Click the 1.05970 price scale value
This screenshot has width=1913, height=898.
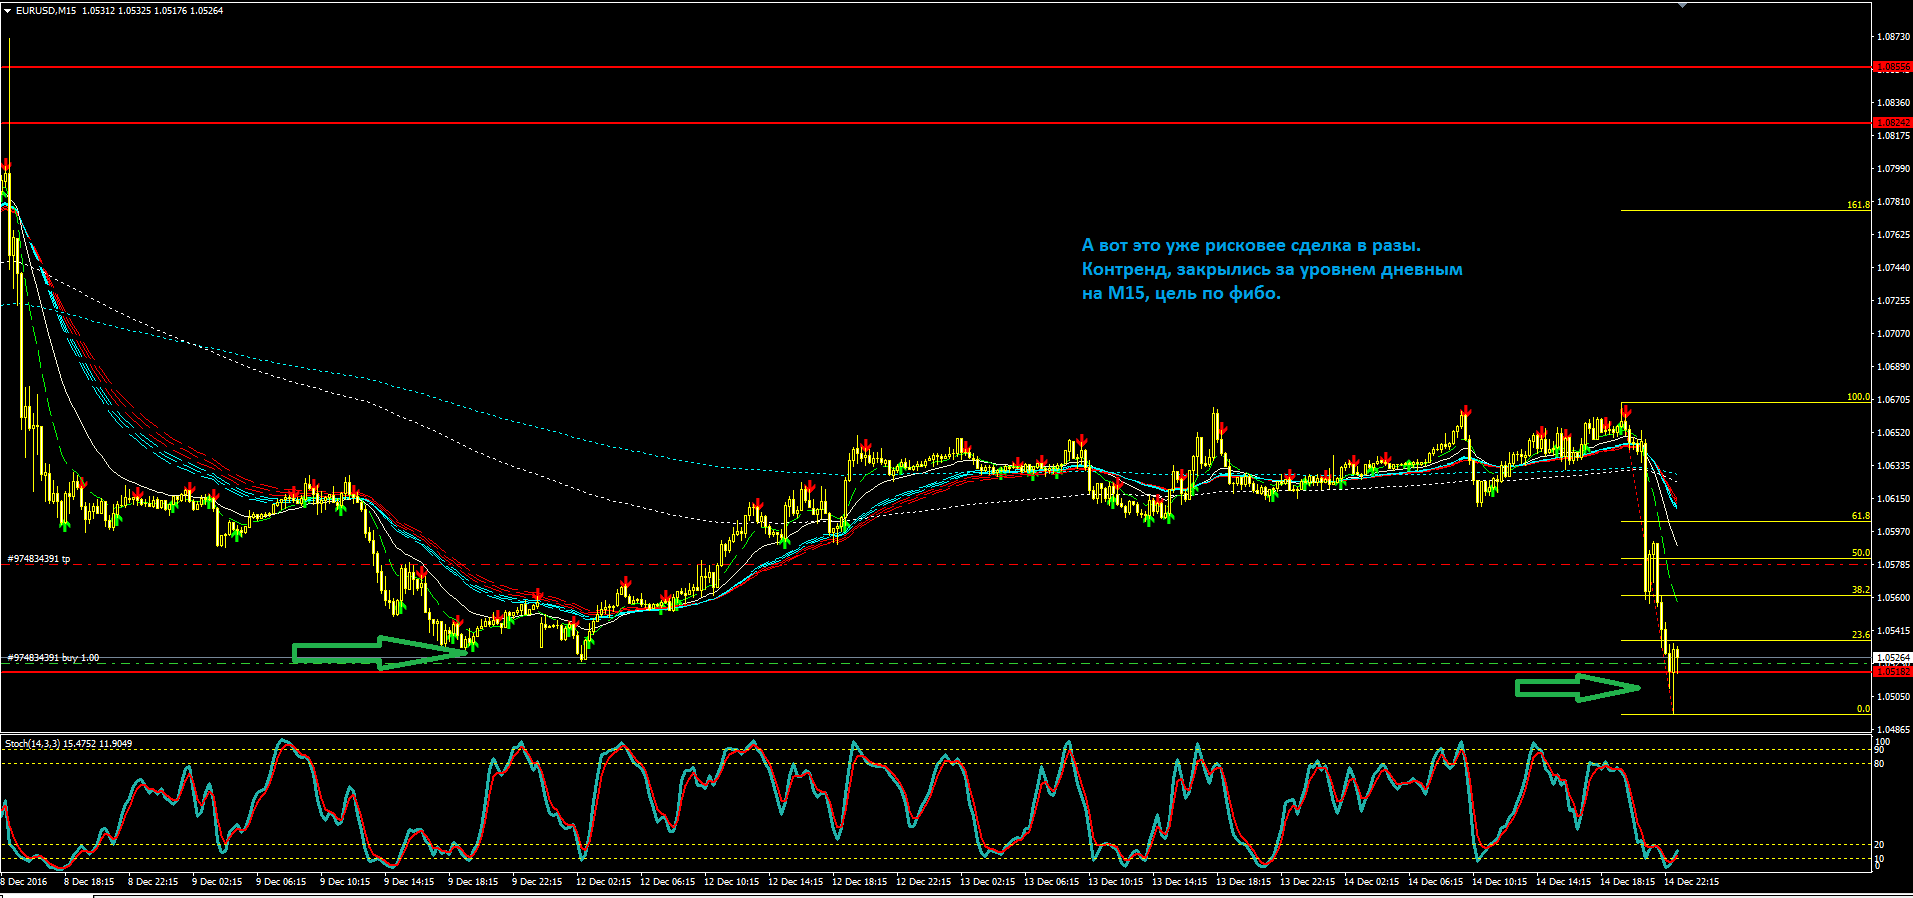coord(1894,531)
